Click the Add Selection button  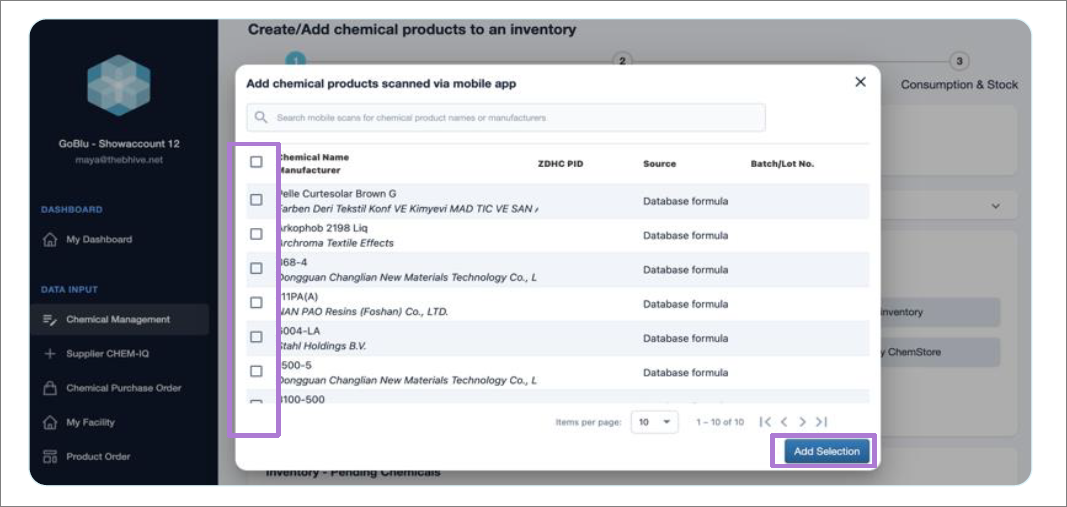click(x=826, y=452)
